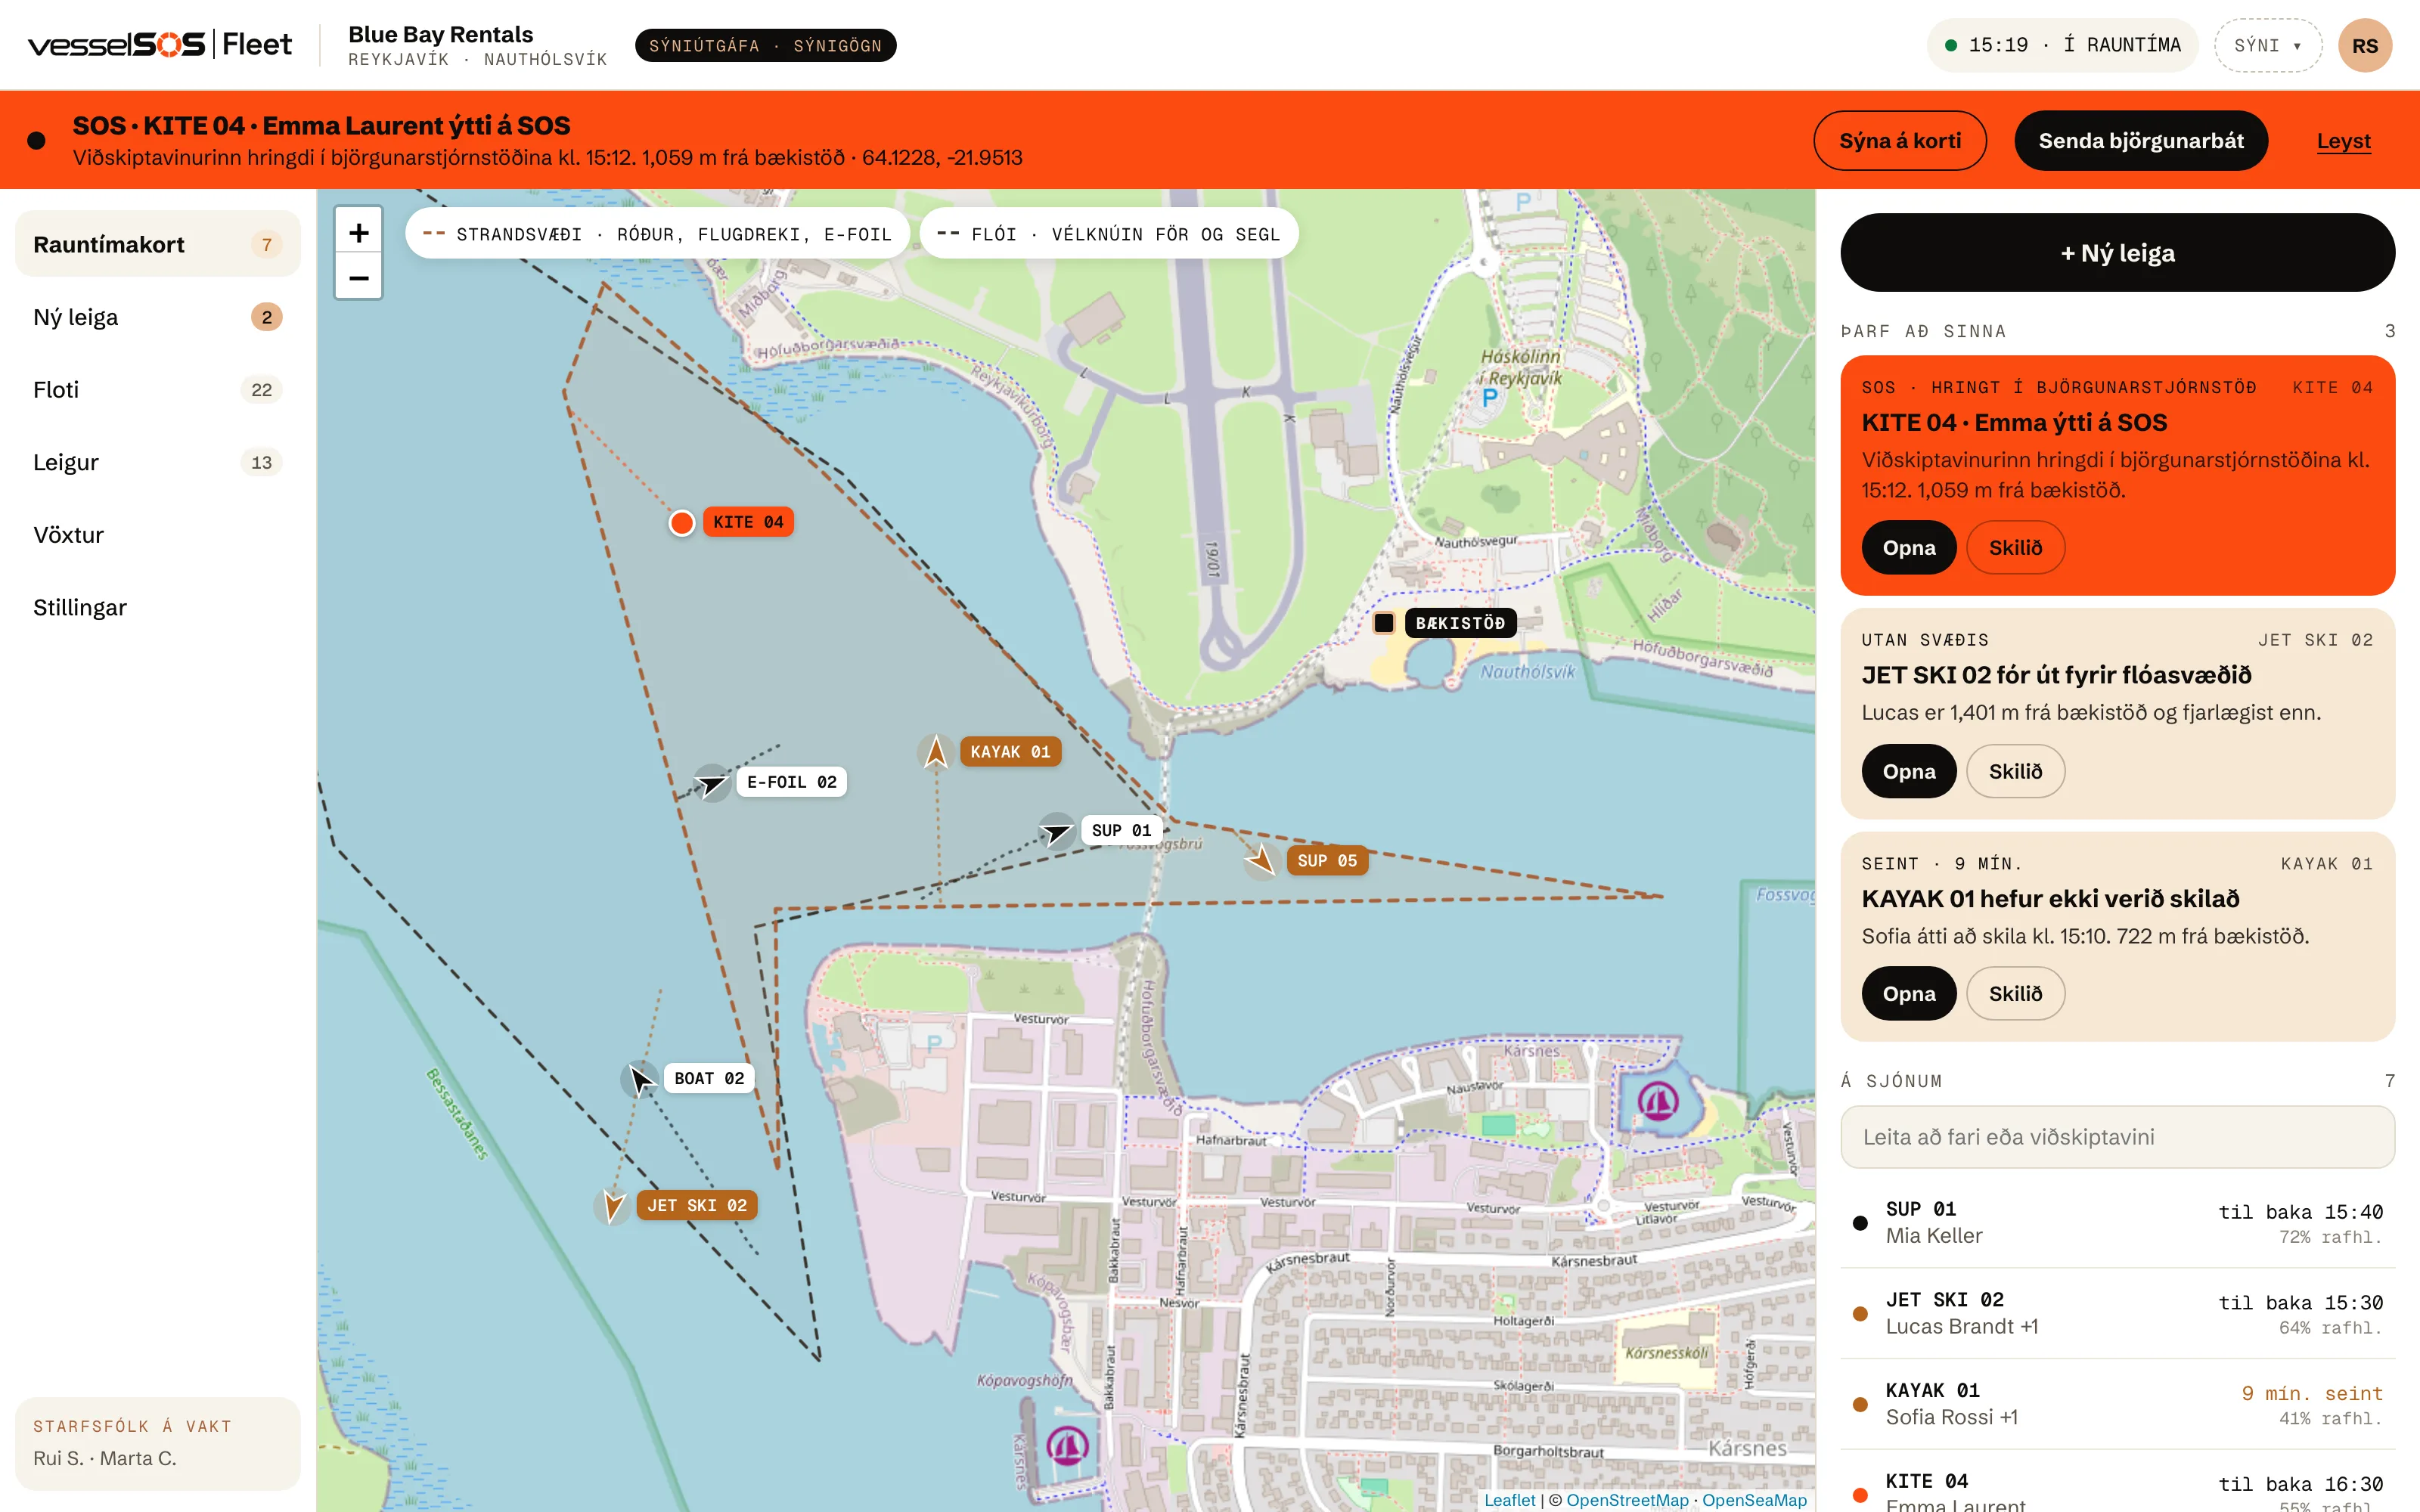Open the RS user avatar menu
This screenshot has width=2420, height=1512.
coord(2365,45)
